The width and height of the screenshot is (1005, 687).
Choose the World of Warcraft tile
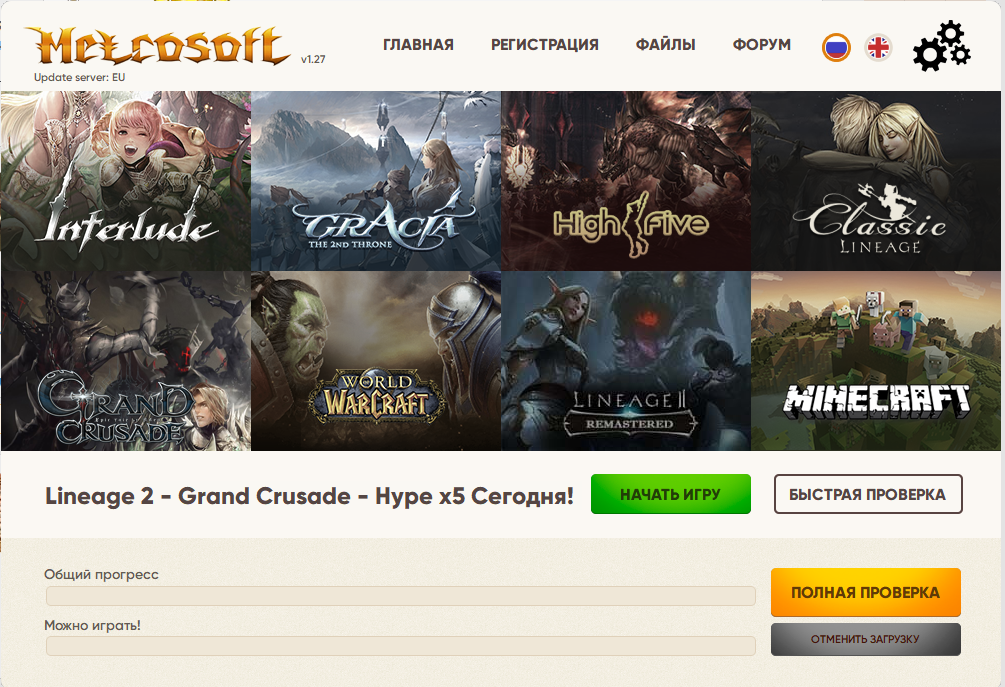(376, 361)
